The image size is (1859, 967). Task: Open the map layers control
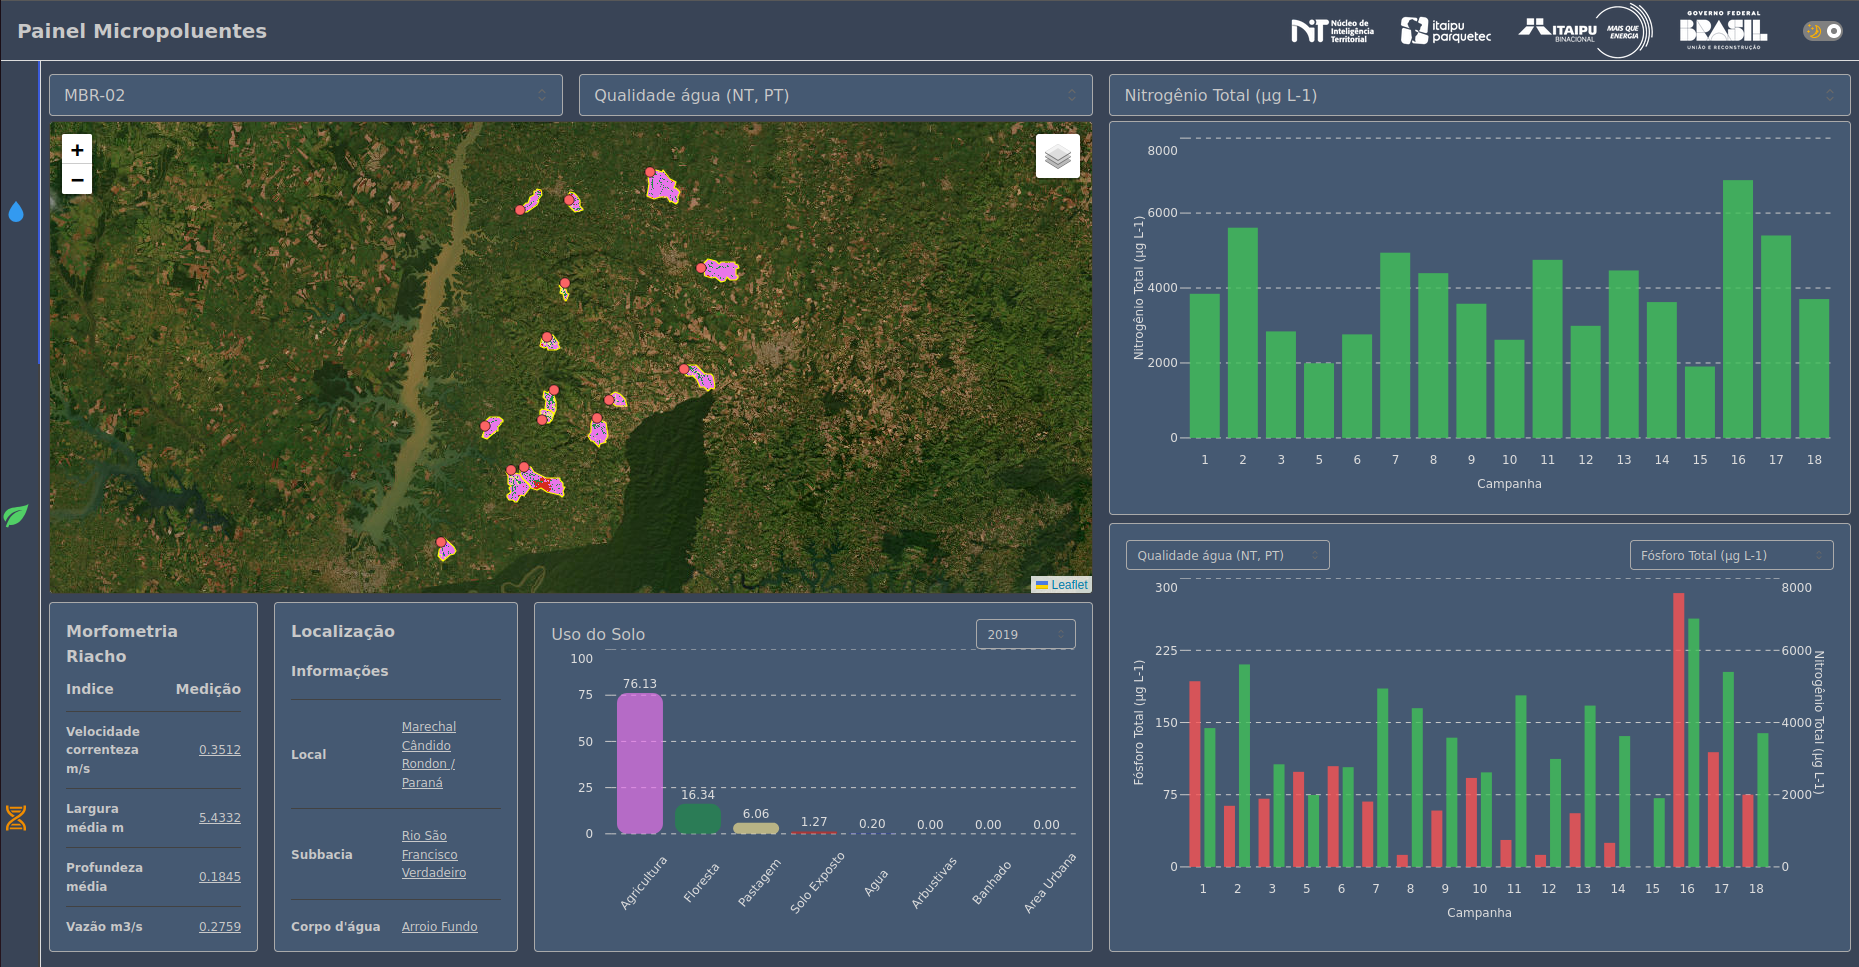pos(1057,156)
